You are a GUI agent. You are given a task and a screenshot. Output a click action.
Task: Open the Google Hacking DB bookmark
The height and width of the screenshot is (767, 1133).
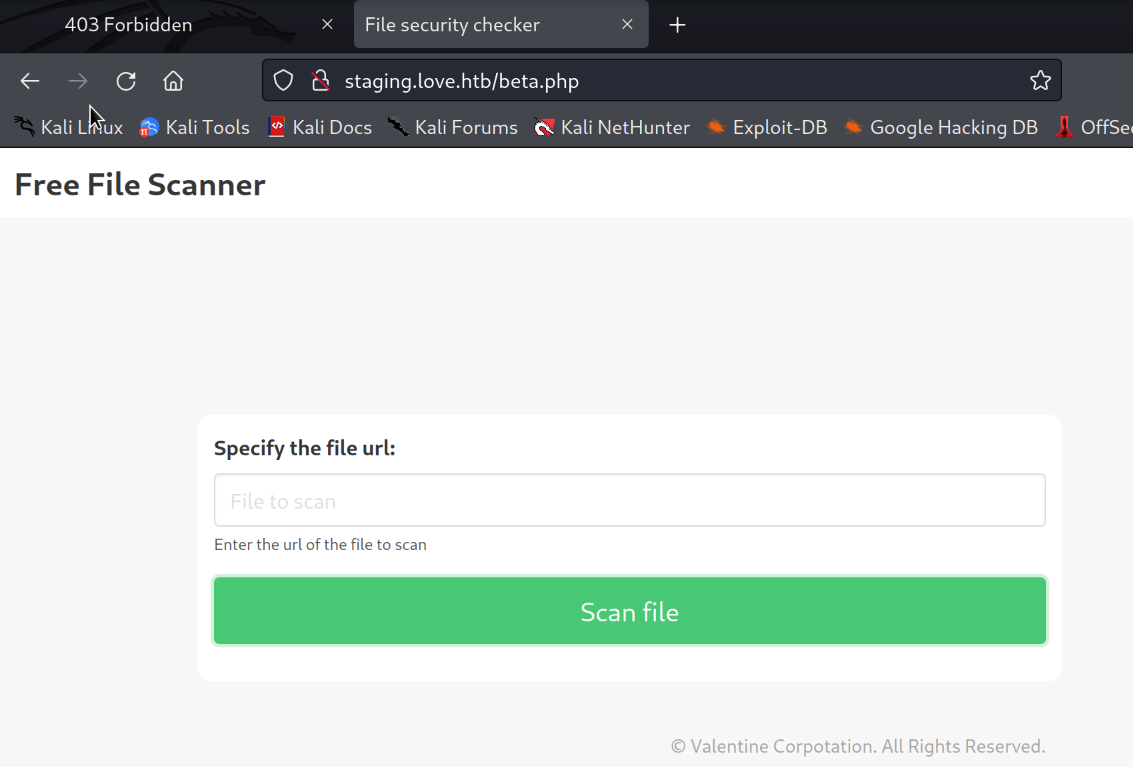tap(941, 128)
